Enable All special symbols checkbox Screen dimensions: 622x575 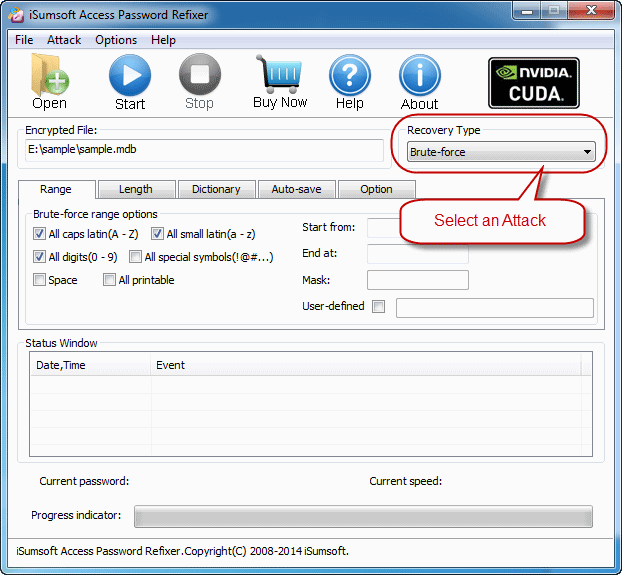click(135, 257)
